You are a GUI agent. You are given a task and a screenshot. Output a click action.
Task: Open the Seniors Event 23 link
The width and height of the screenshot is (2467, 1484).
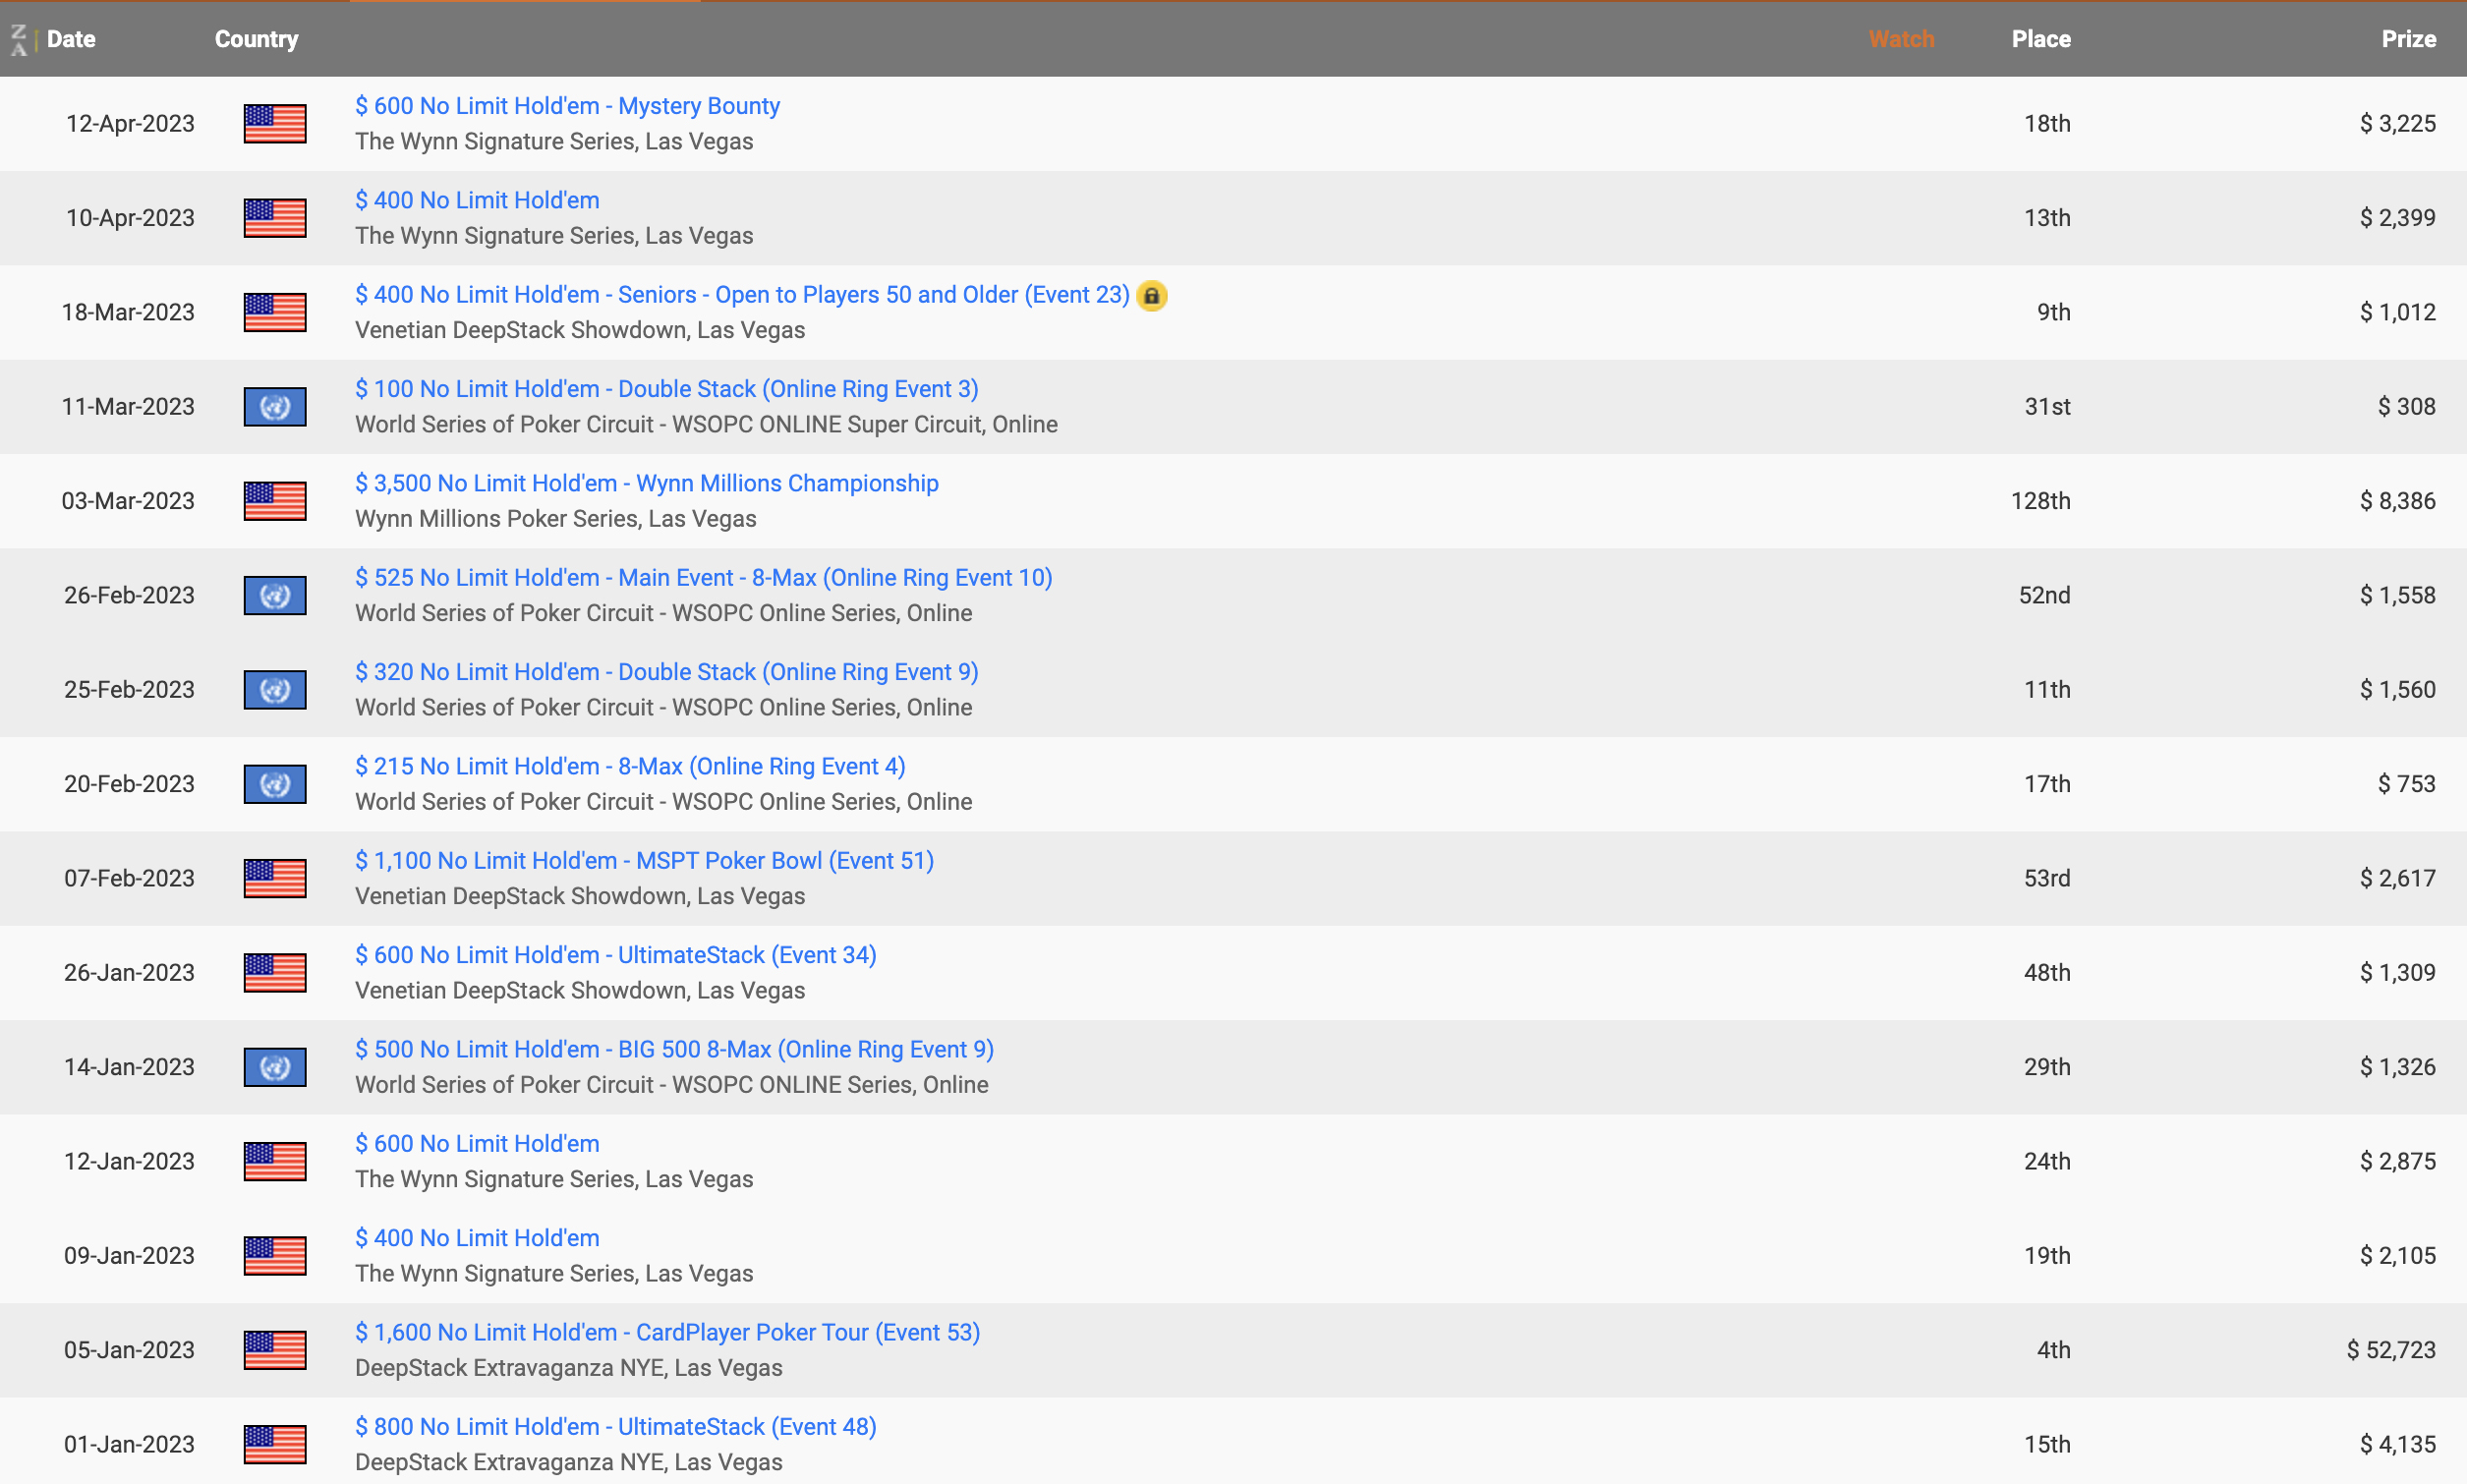click(x=742, y=295)
